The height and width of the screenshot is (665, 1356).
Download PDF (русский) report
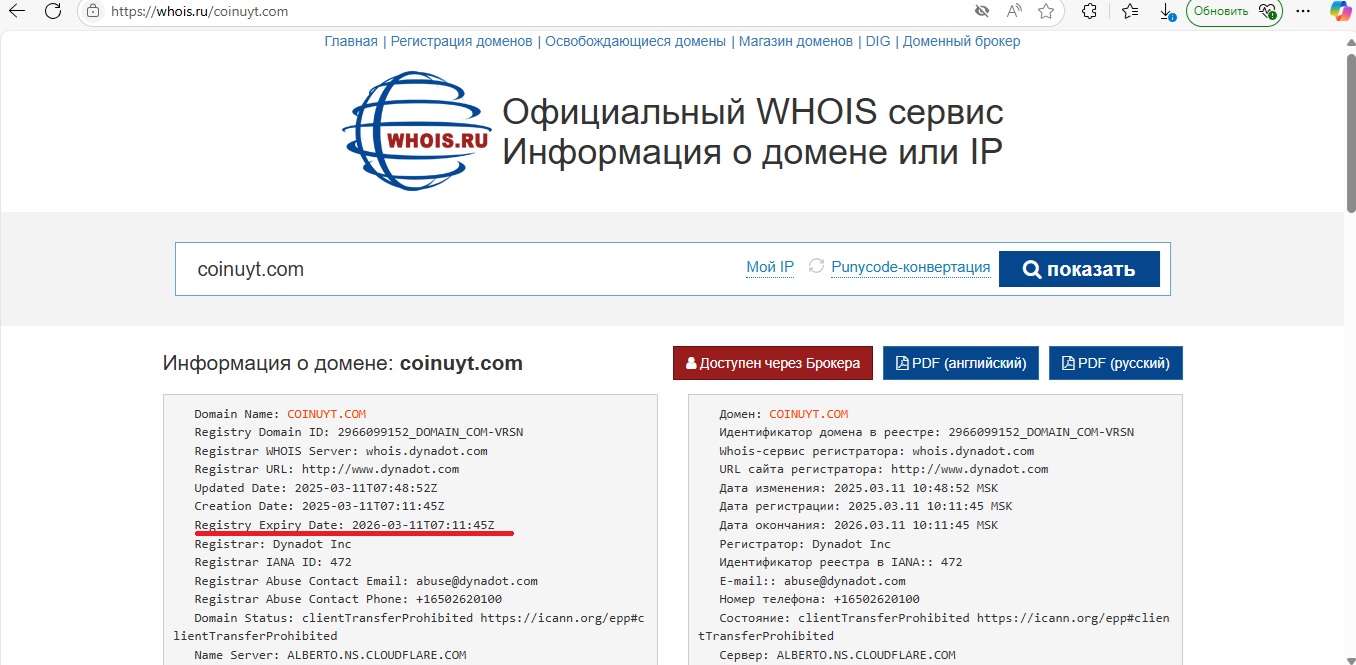point(1116,363)
